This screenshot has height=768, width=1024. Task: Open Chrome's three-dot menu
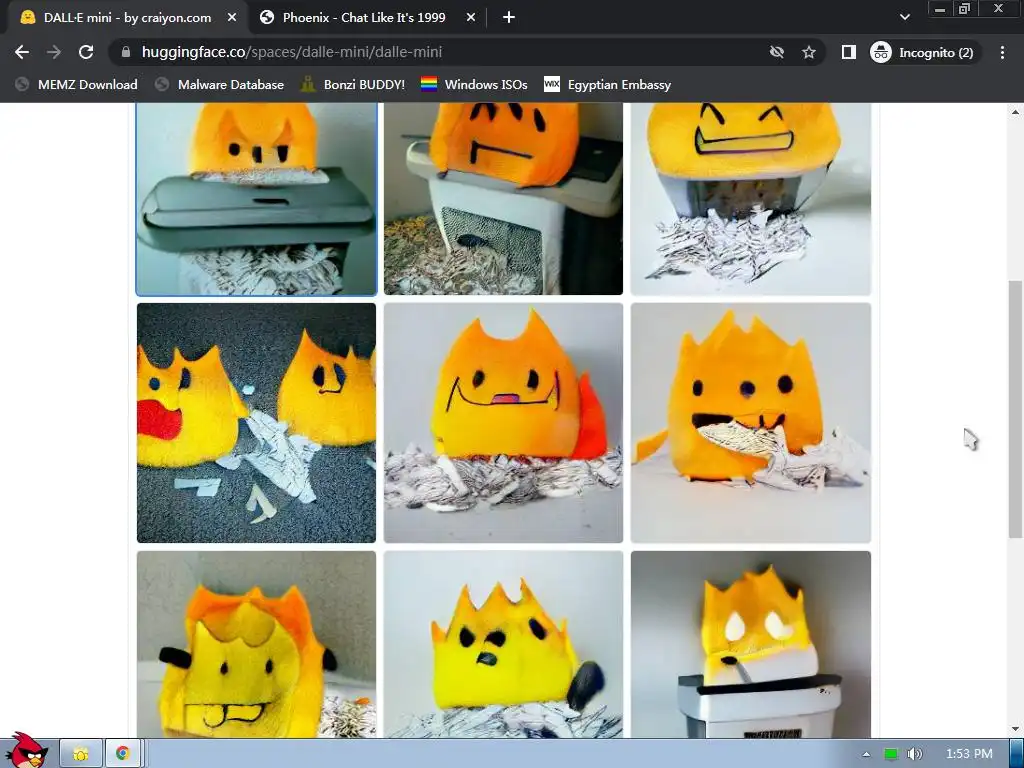(x=1002, y=52)
